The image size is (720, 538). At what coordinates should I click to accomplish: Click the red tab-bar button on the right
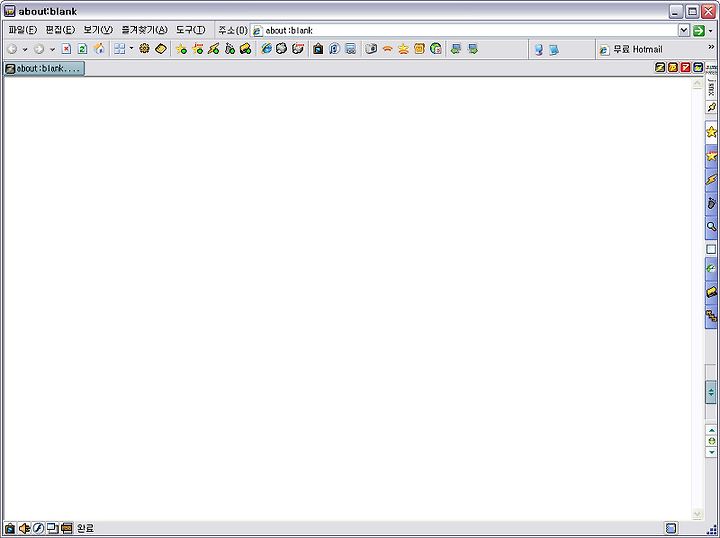coord(686,67)
